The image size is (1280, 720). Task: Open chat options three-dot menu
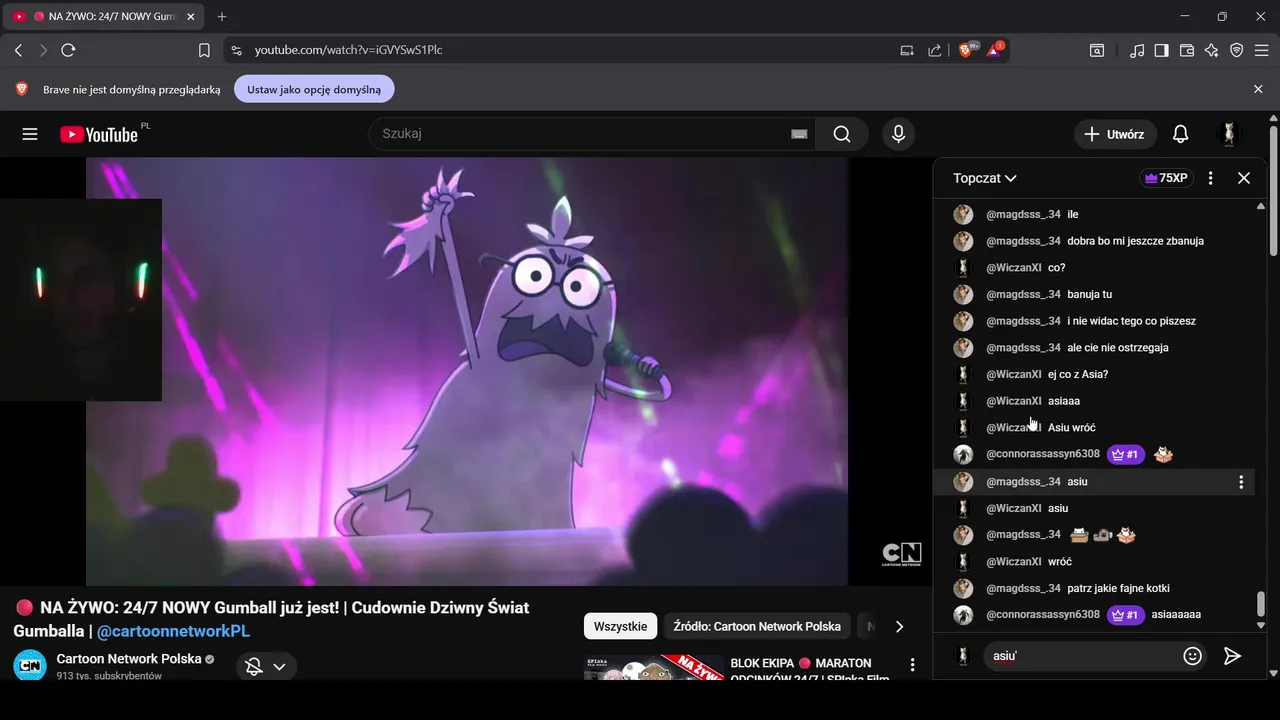tap(1211, 178)
